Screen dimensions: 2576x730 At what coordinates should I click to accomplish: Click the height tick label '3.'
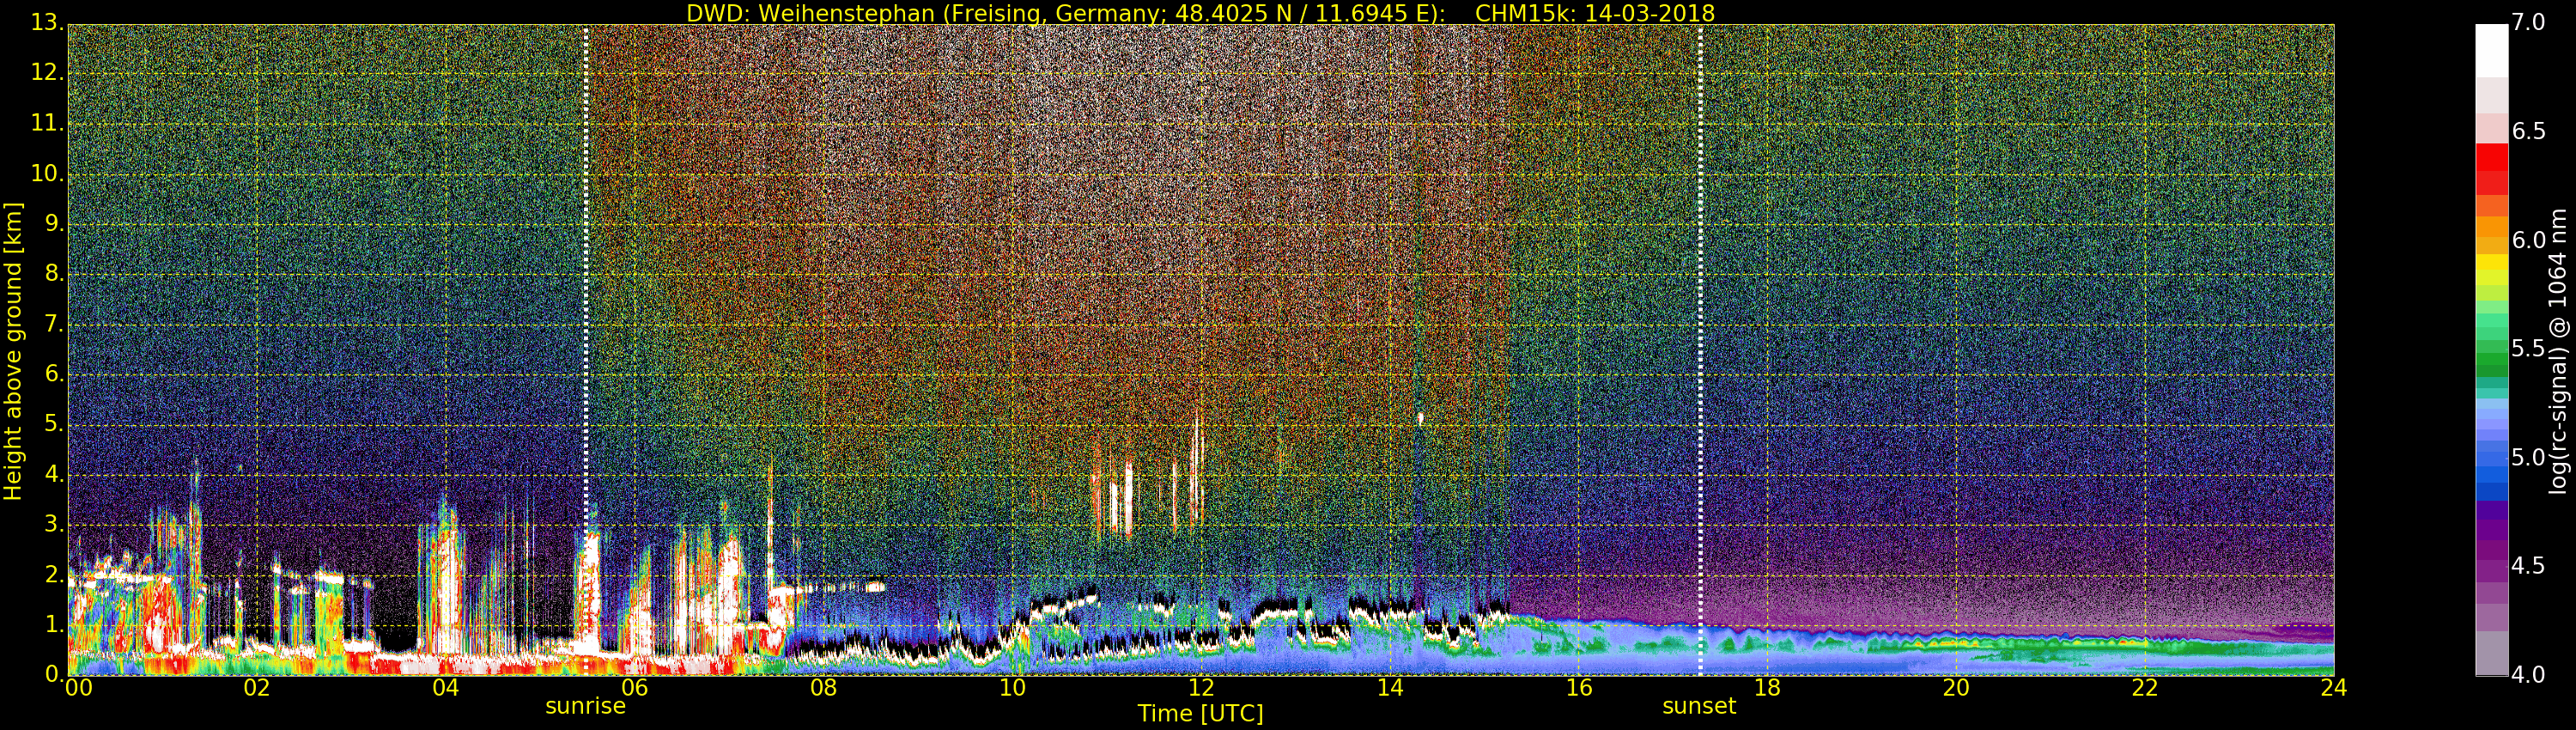53,524
